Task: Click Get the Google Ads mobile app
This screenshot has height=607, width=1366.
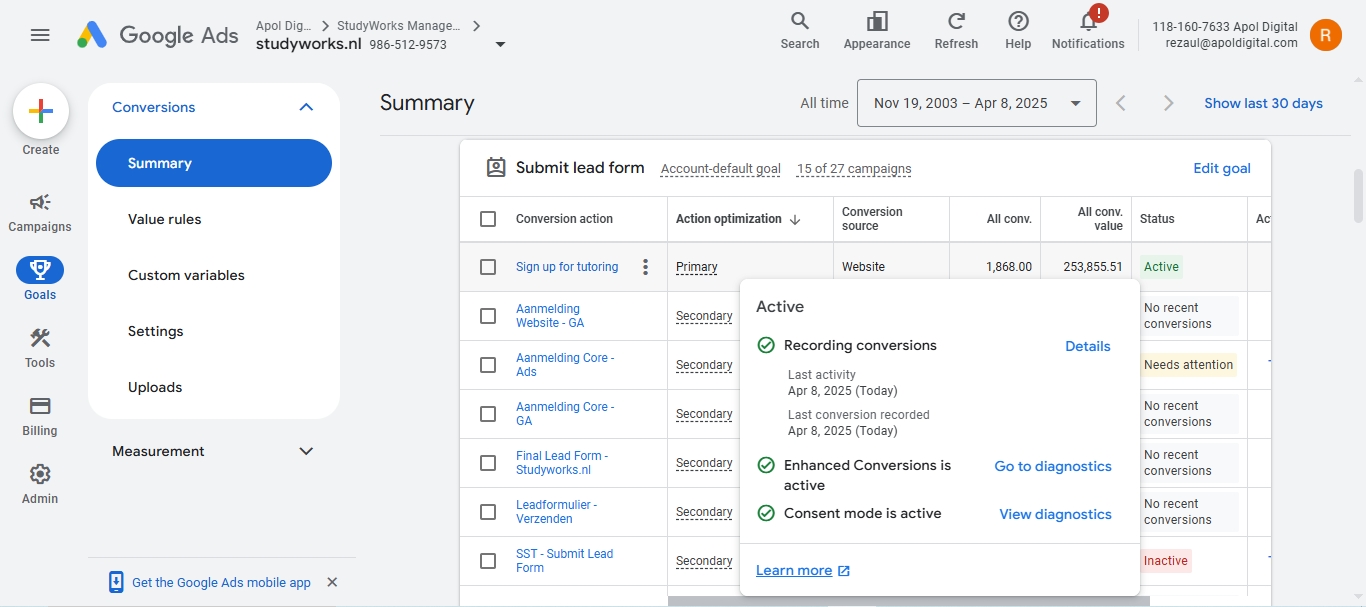Action: (221, 582)
